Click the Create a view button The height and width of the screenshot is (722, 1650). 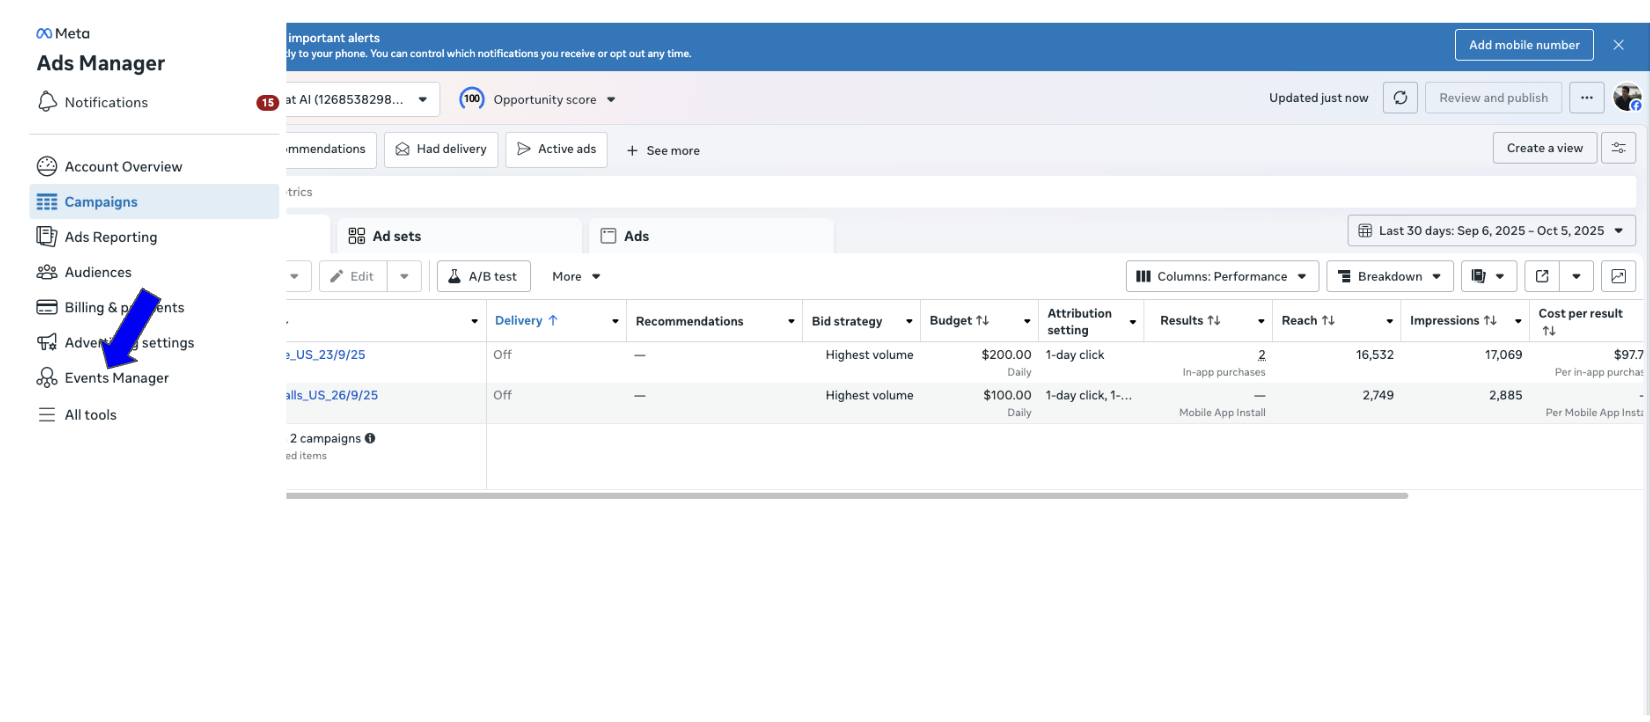(x=1544, y=148)
